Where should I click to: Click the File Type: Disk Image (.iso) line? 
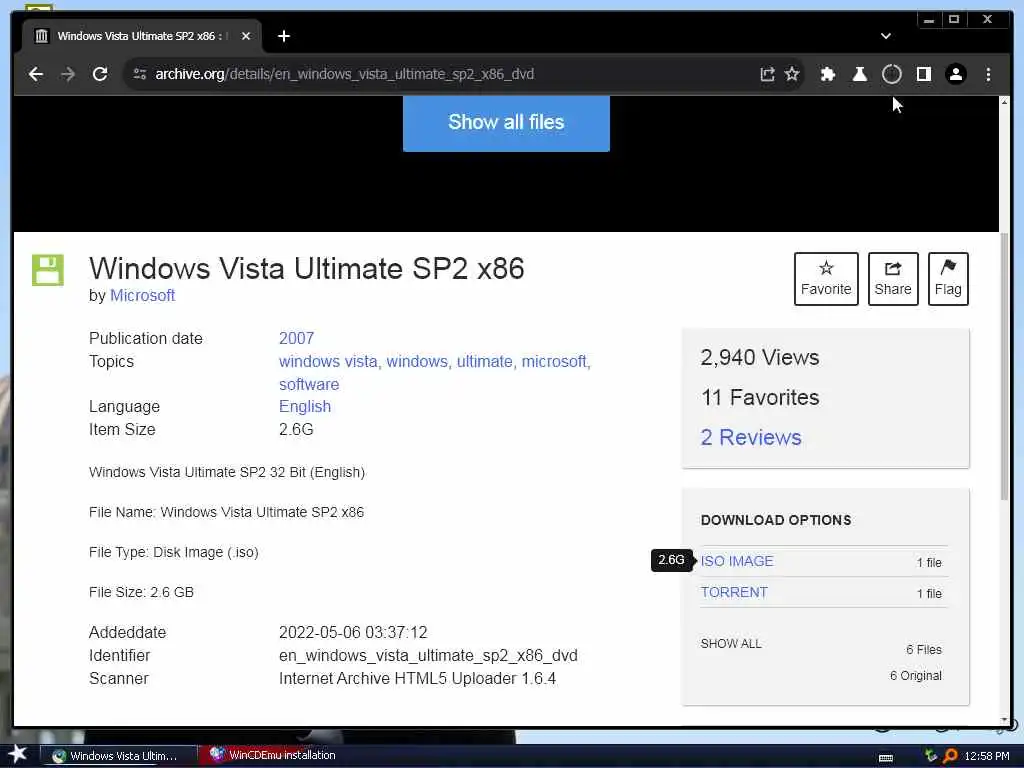pos(174,552)
